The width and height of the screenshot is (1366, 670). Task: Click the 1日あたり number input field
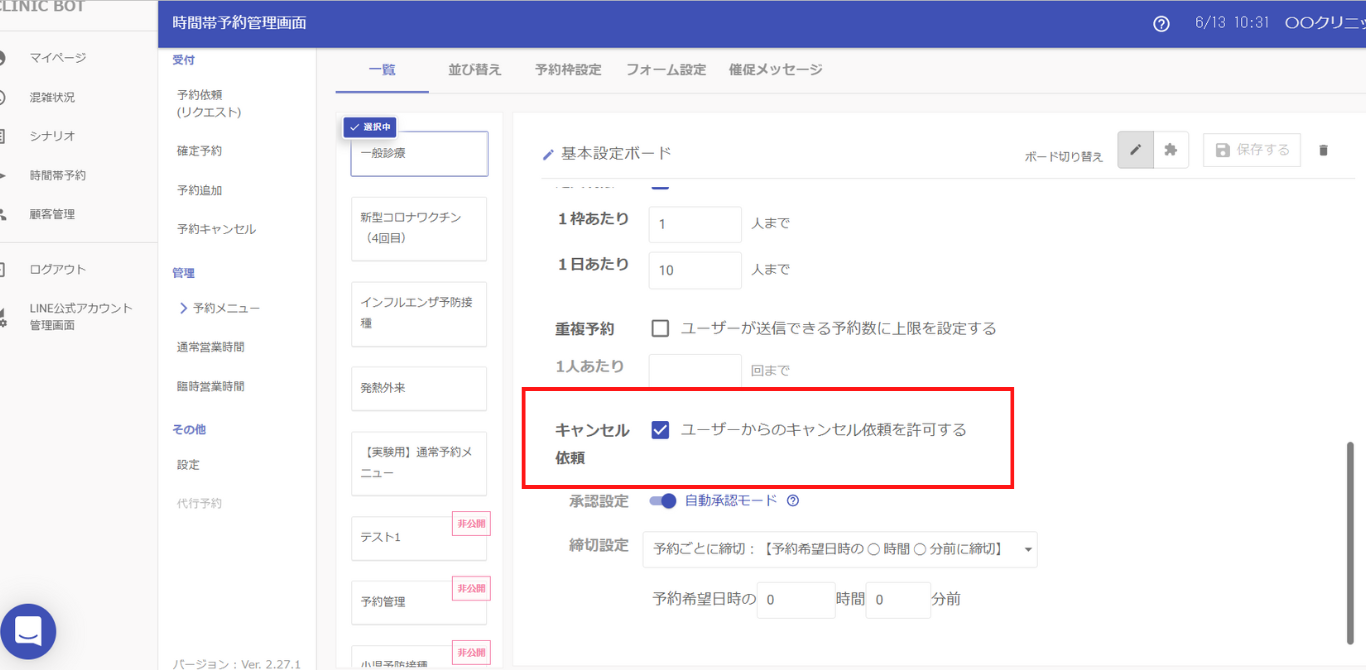click(695, 270)
